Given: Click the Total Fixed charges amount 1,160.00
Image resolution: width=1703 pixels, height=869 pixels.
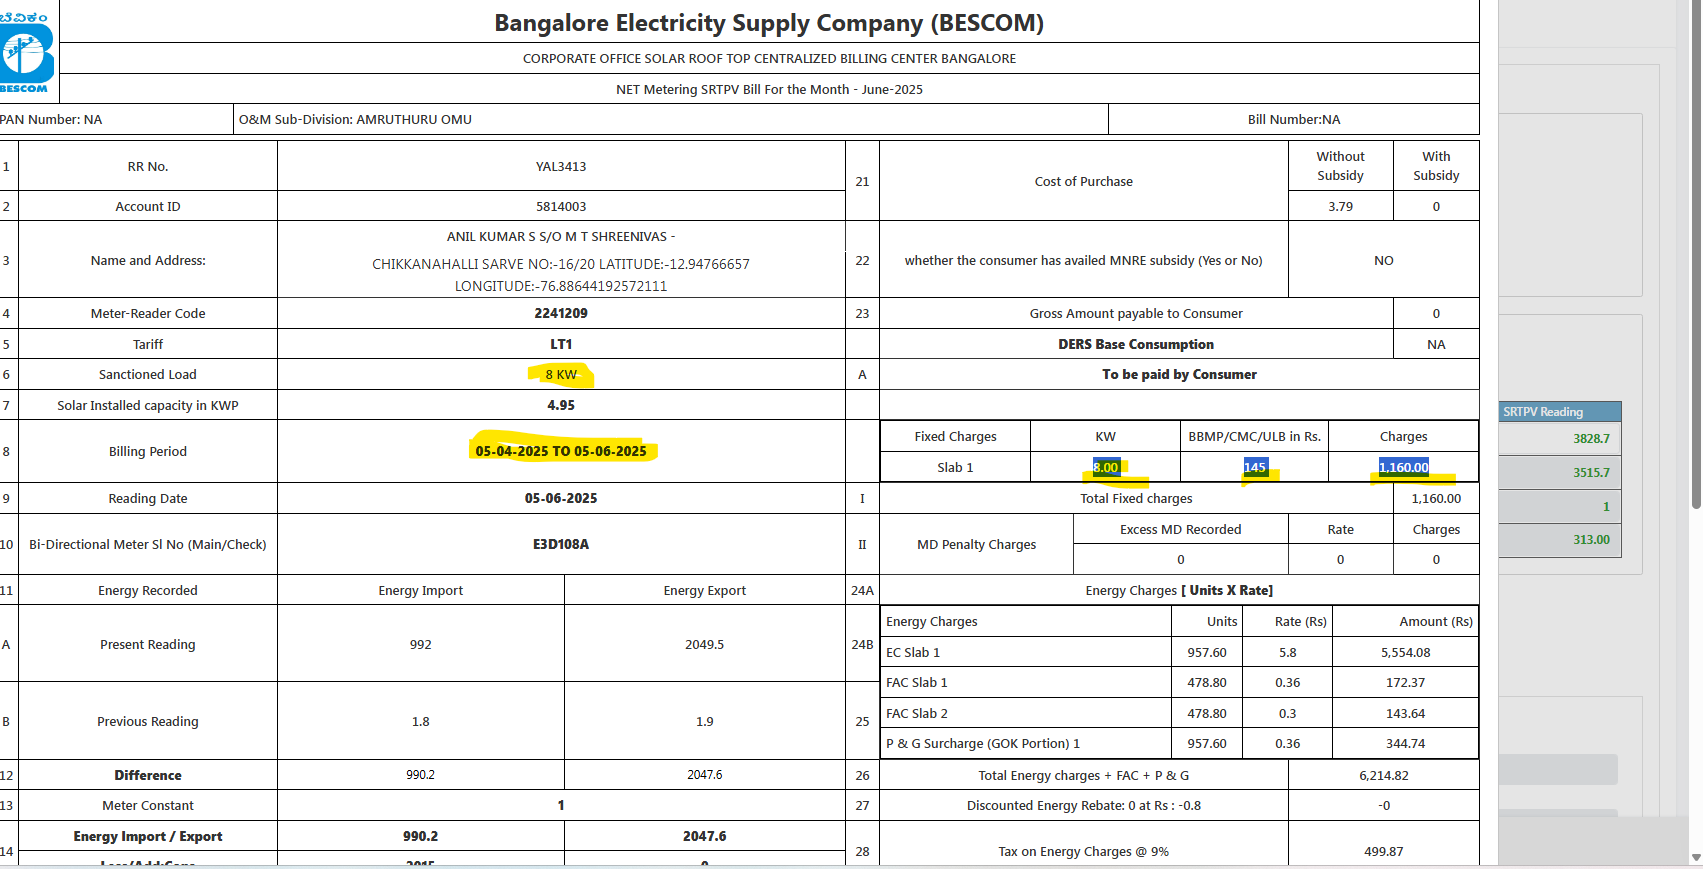Looking at the screenshot, I should pyautogui.click(x=1436, y=499).
